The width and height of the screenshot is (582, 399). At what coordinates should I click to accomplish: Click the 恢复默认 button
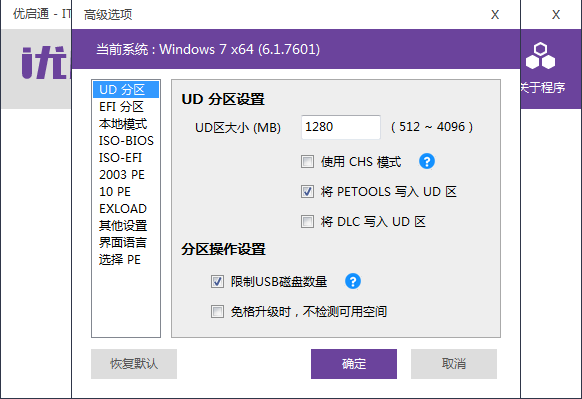(134, 364)
